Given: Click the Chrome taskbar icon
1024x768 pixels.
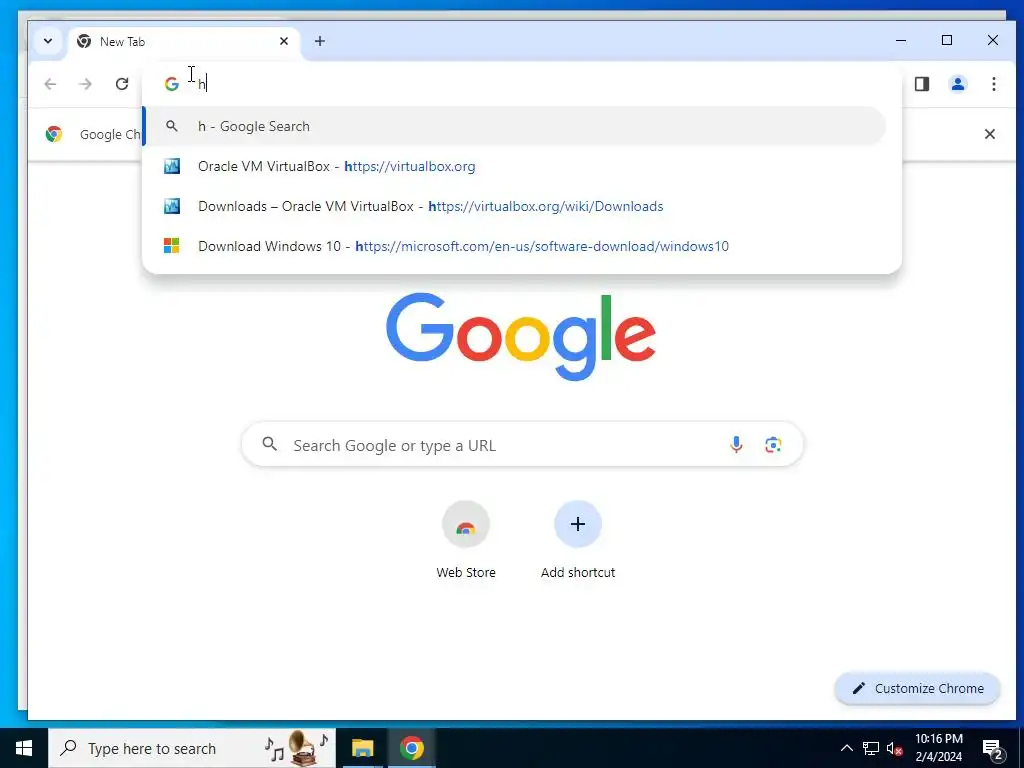Looking at the screenshot, I should (412, 748).
